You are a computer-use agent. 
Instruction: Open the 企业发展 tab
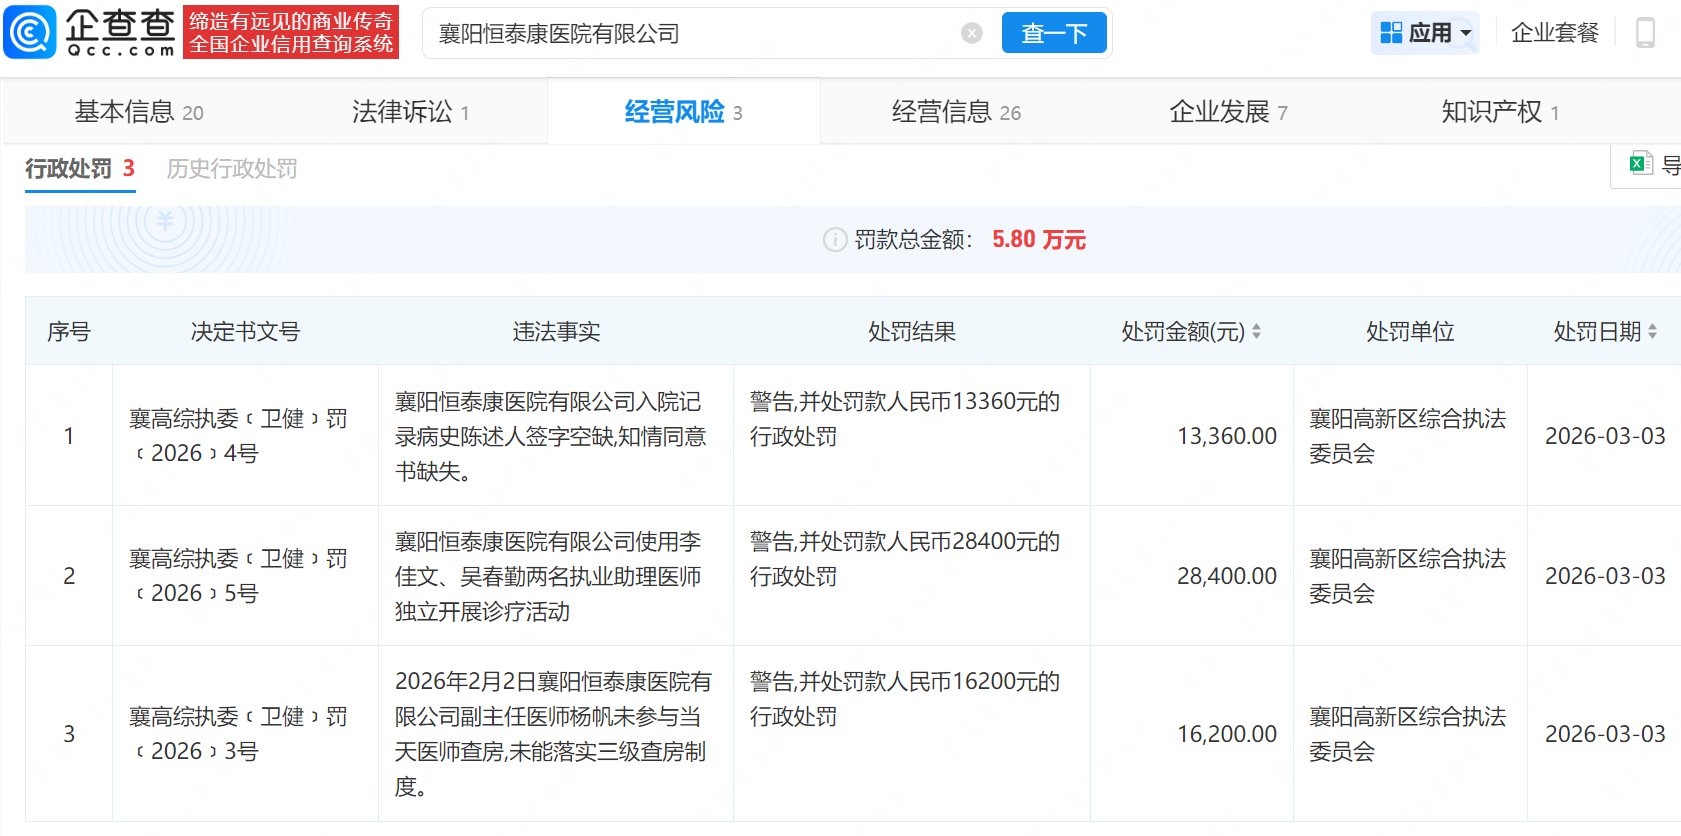pyautogui.click(x=1228, y=112)
